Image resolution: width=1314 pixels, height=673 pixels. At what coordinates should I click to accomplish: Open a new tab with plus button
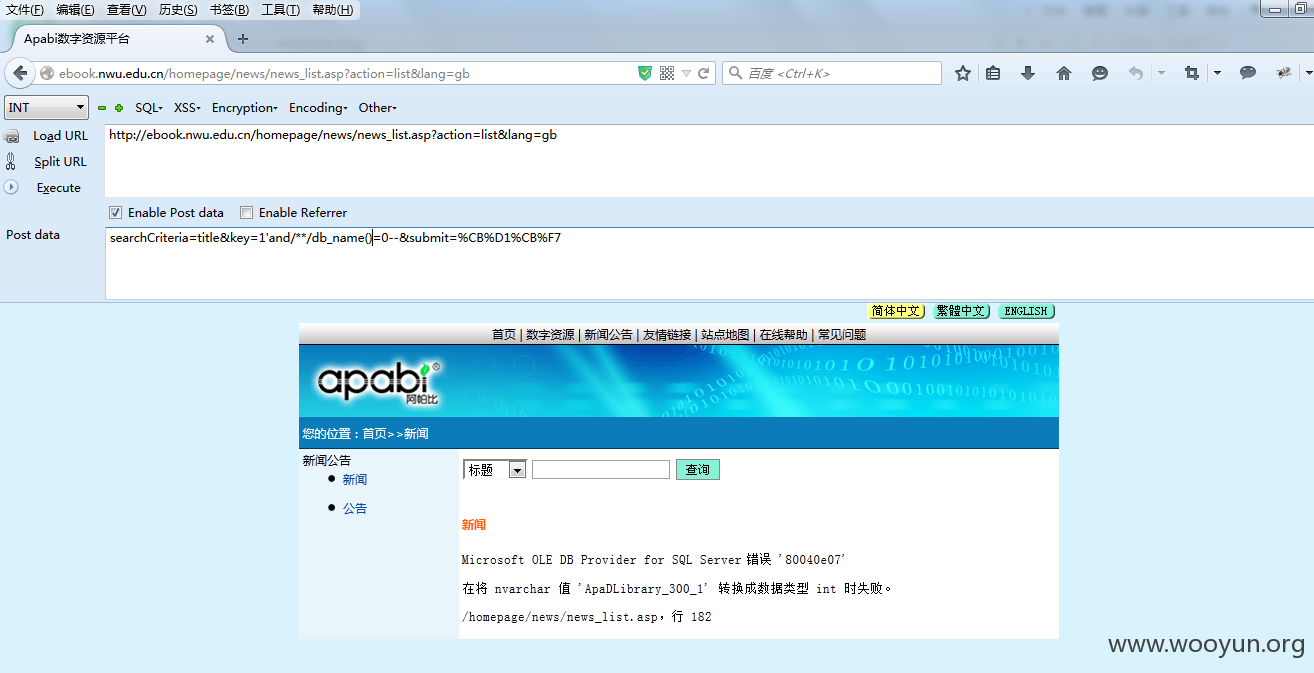pos(243,39)
